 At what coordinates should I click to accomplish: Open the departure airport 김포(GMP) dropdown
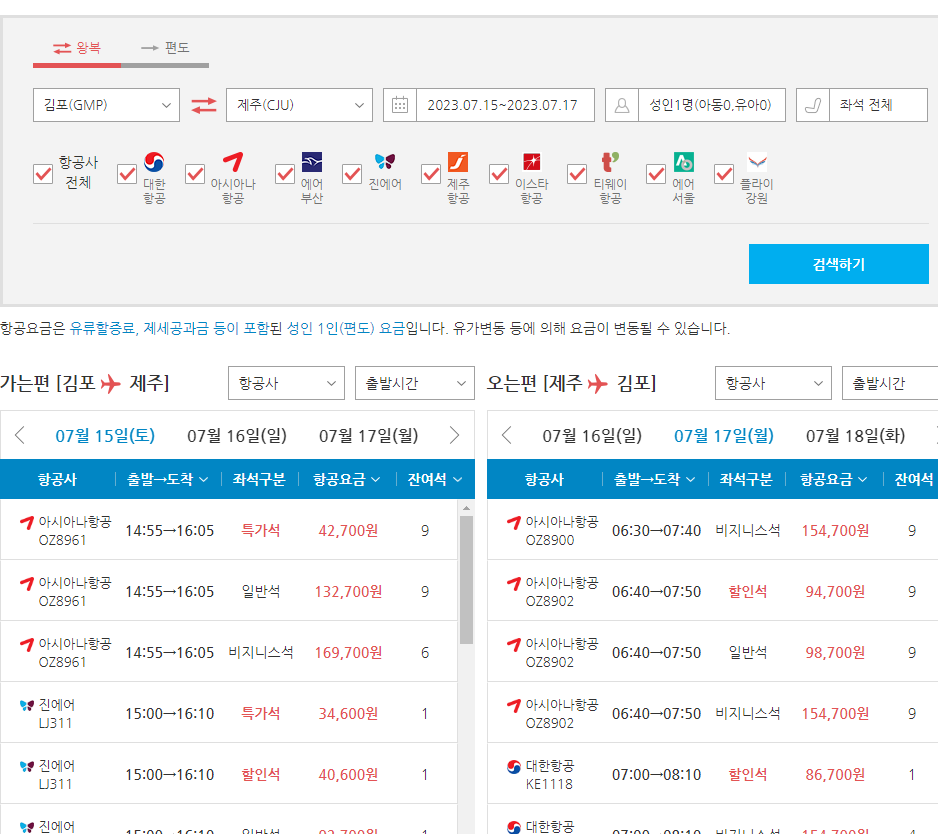[105, 105]
